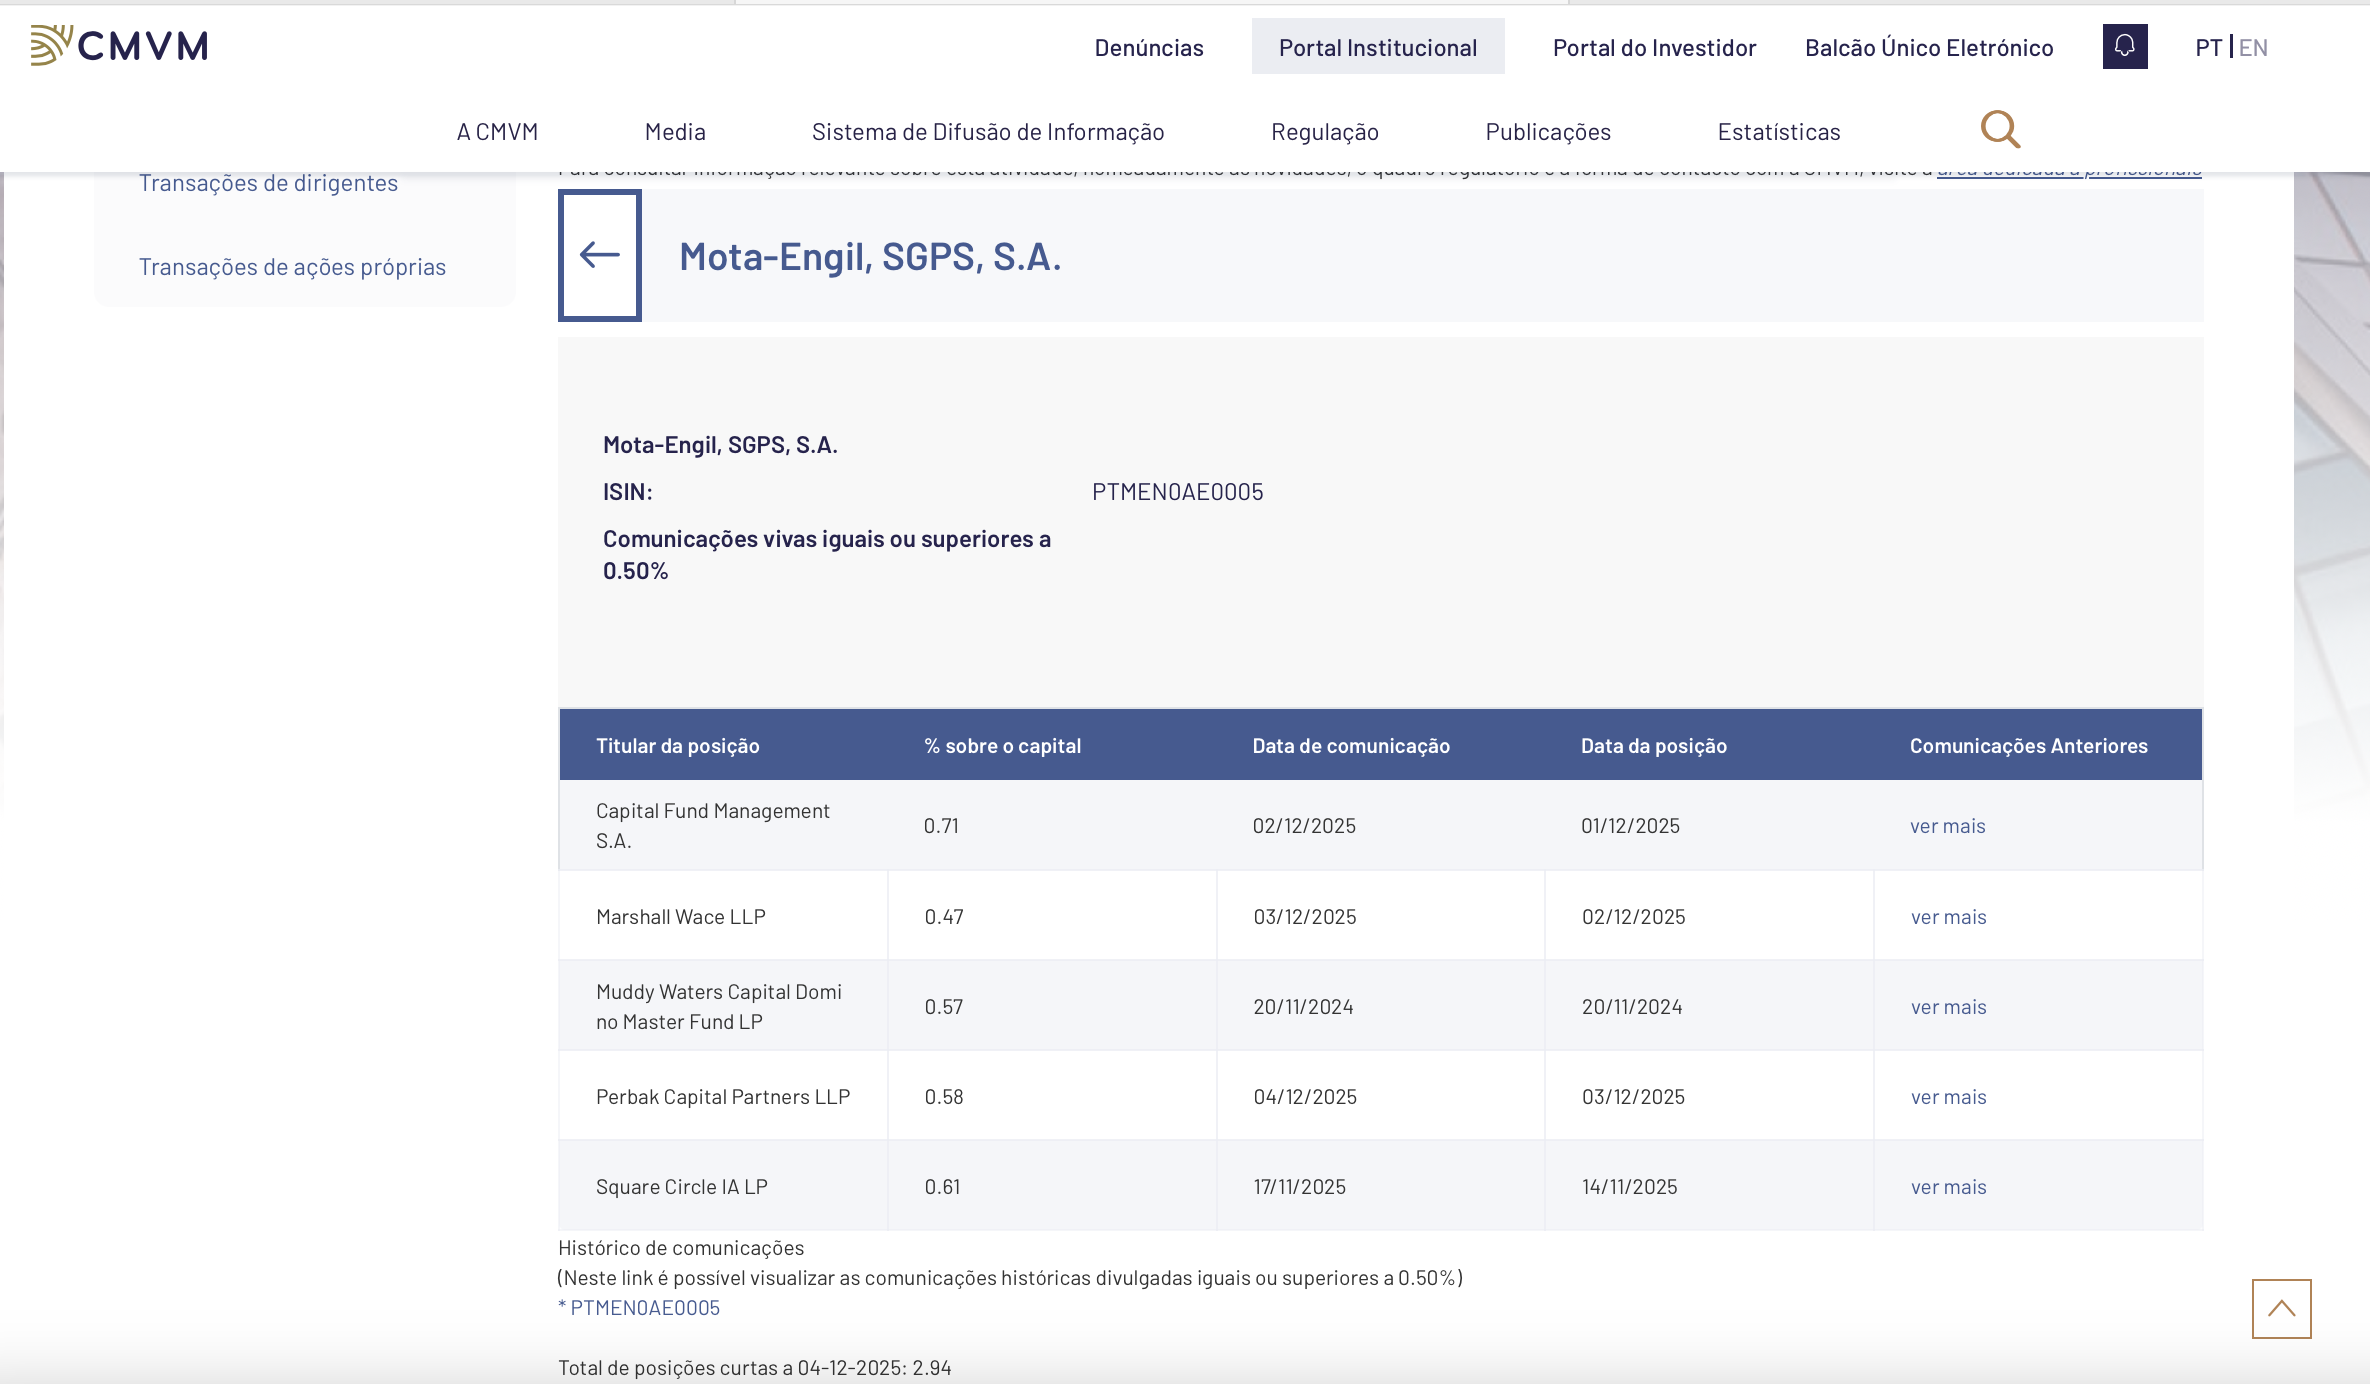The width and height of the screenshot is (2370, 1384).
Task: Click ver mais for Marshall Wace LLP
Action: point(1948,917)
